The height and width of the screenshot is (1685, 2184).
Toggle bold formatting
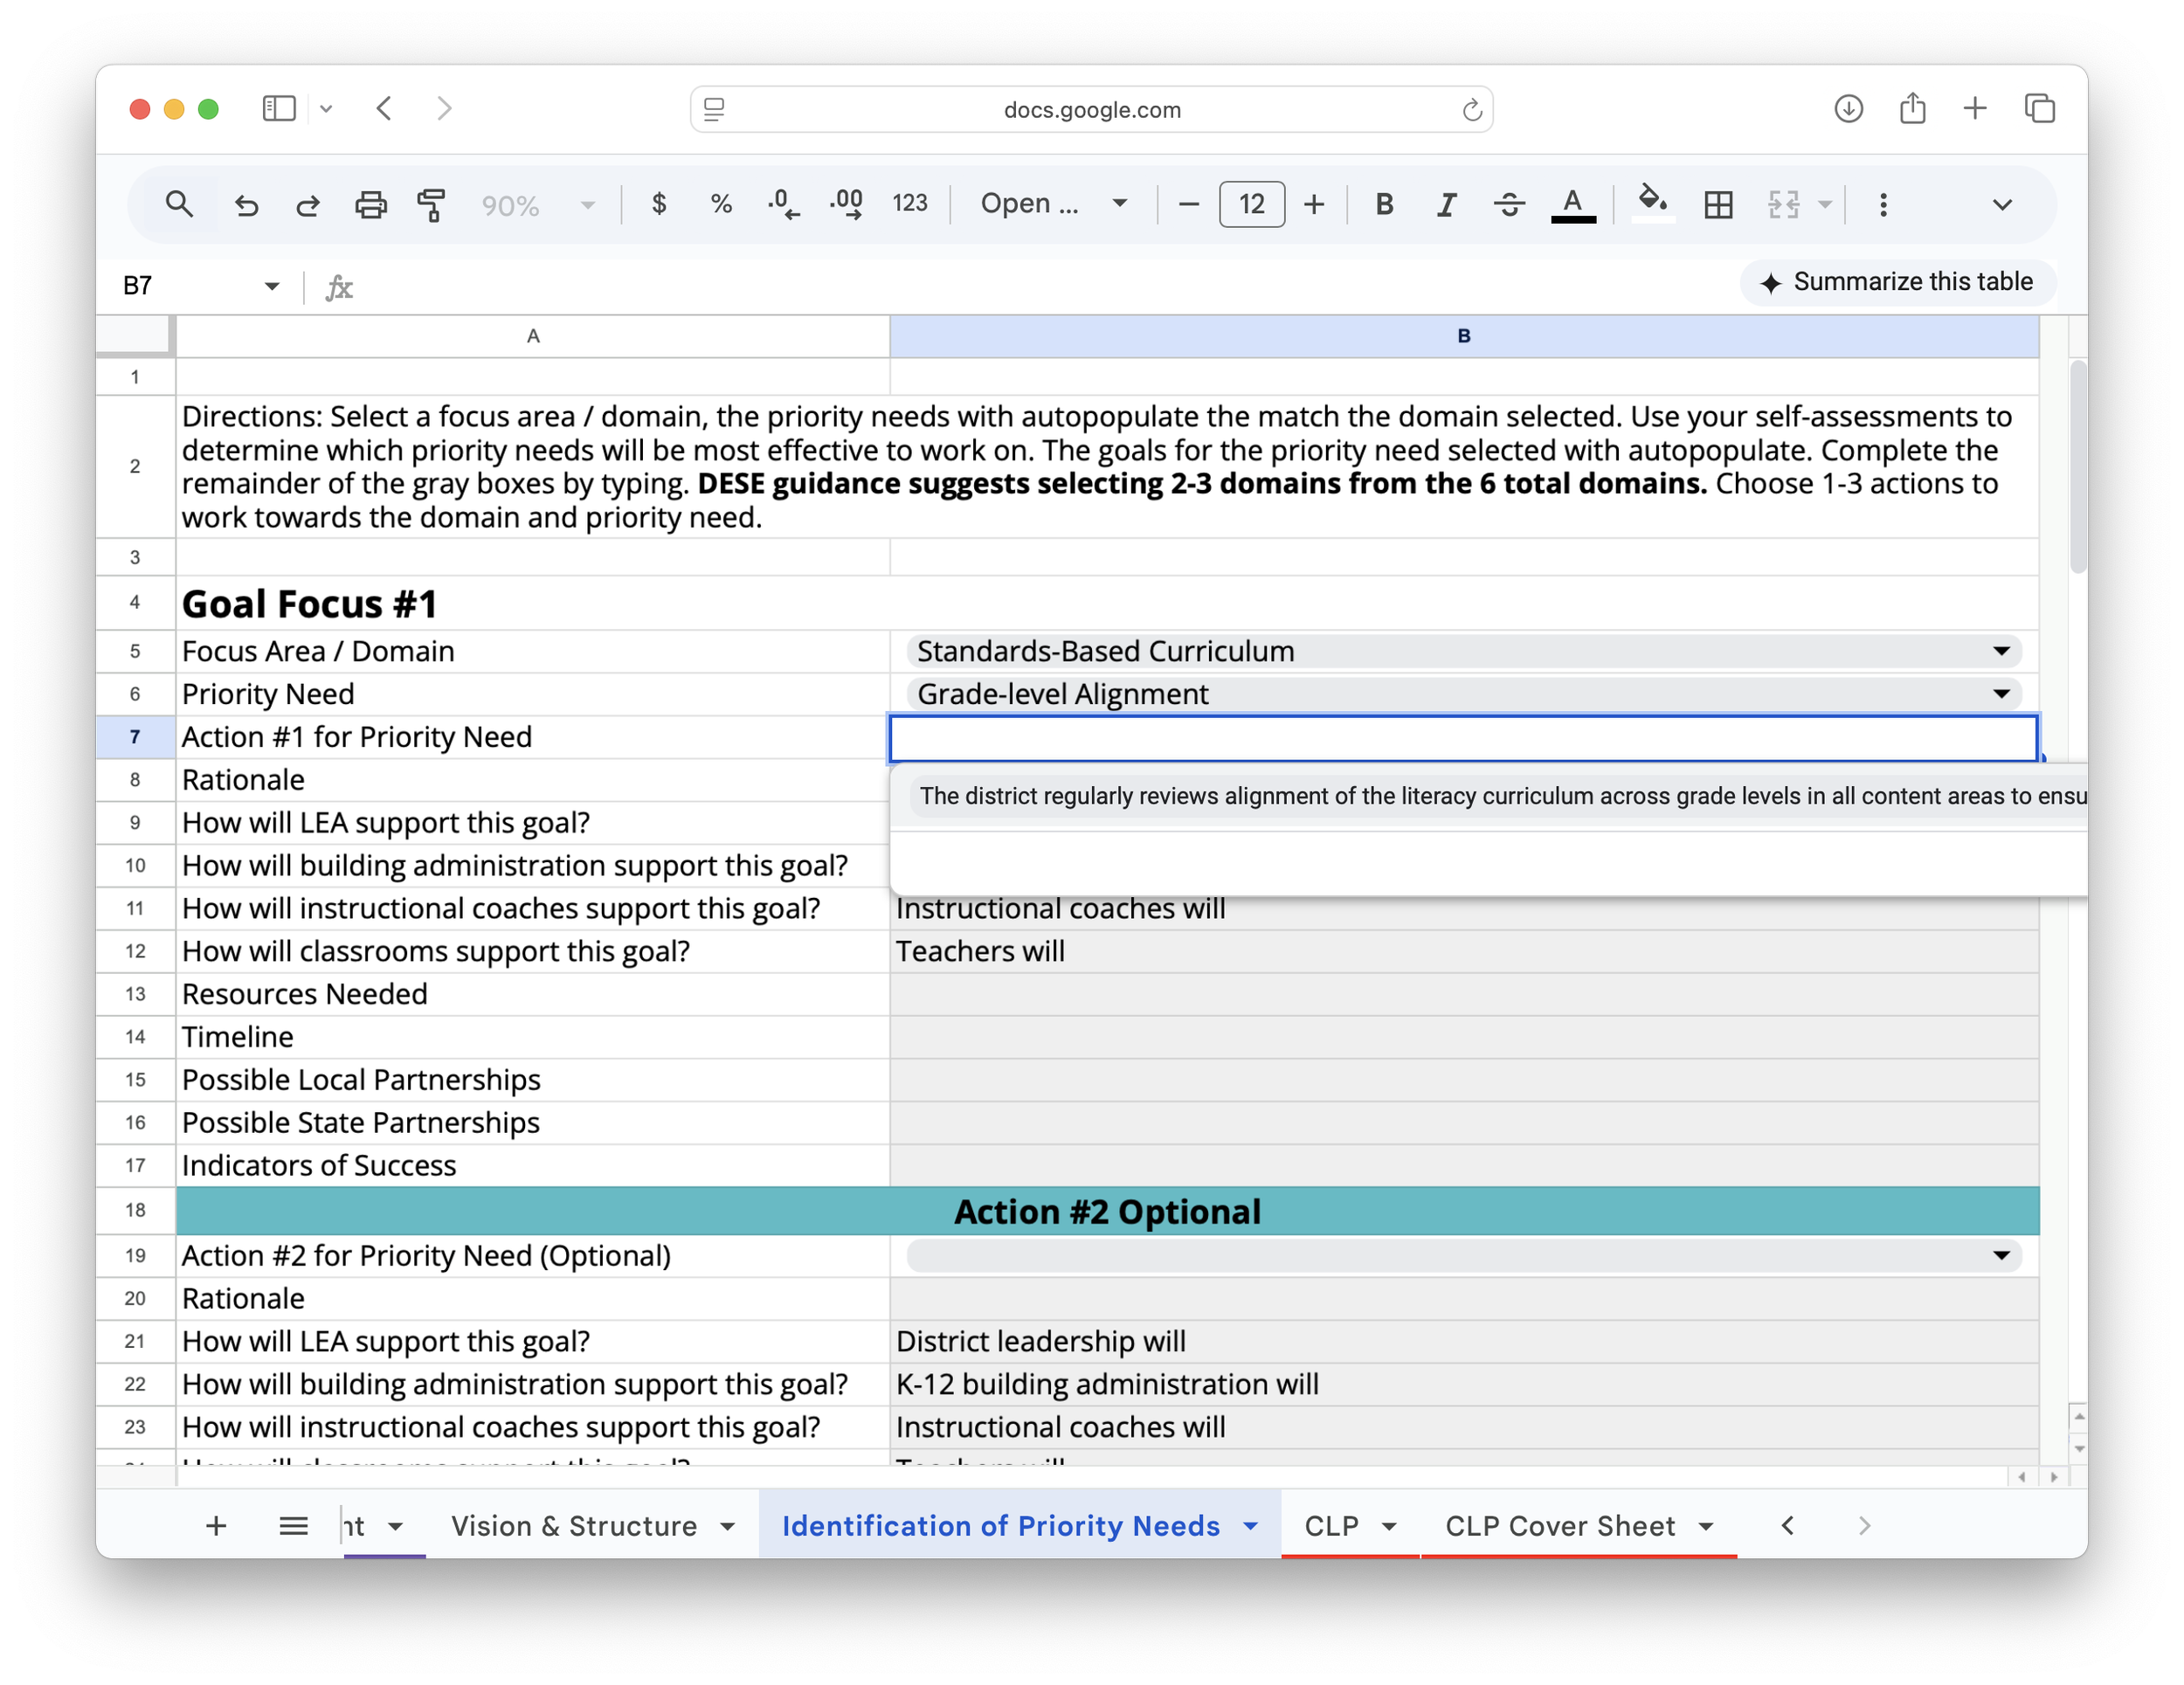[1384, 205]
